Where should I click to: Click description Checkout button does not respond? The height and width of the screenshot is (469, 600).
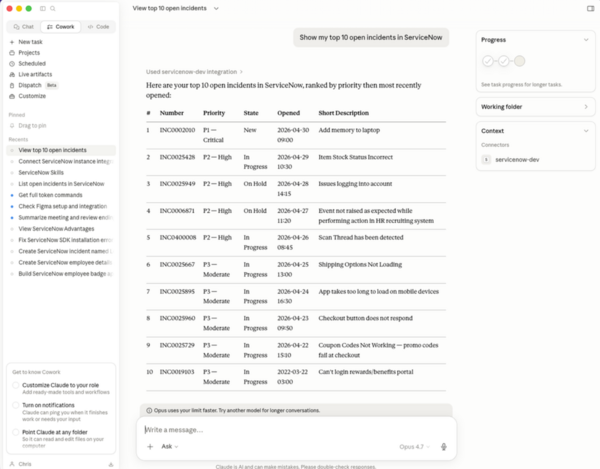tap(365, 318)
